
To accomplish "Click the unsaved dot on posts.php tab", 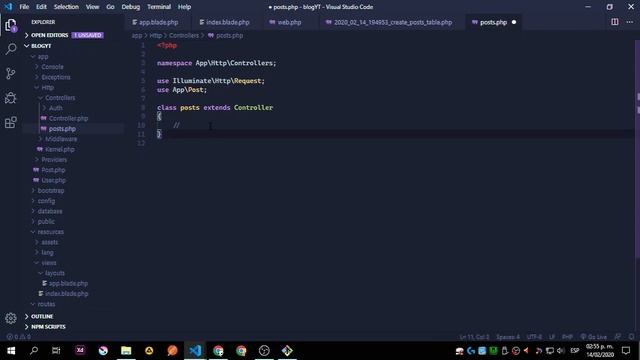I will (514, 22).
